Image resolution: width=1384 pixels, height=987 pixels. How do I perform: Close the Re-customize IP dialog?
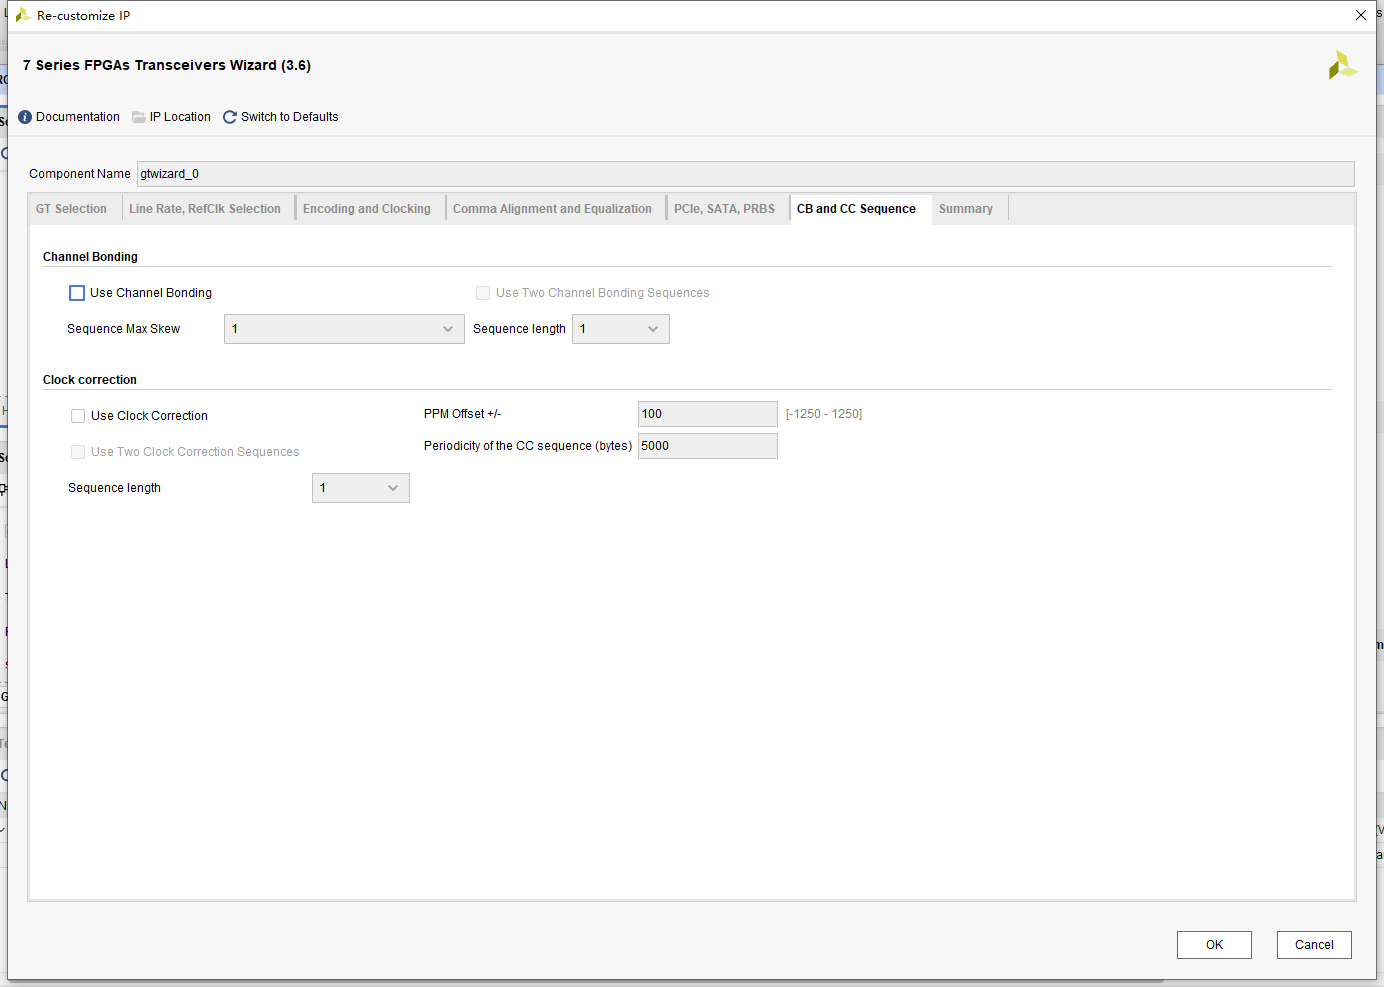tap(1361, 15)
